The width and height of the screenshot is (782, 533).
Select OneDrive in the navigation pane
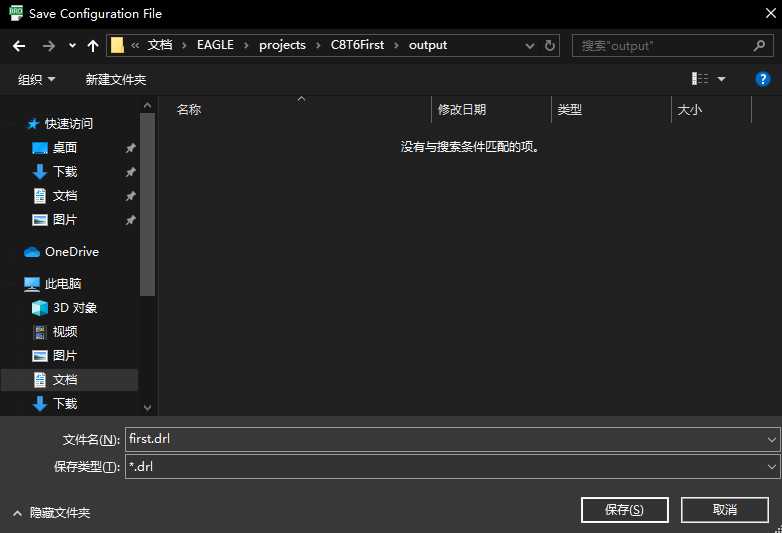[x=72, y=252]
